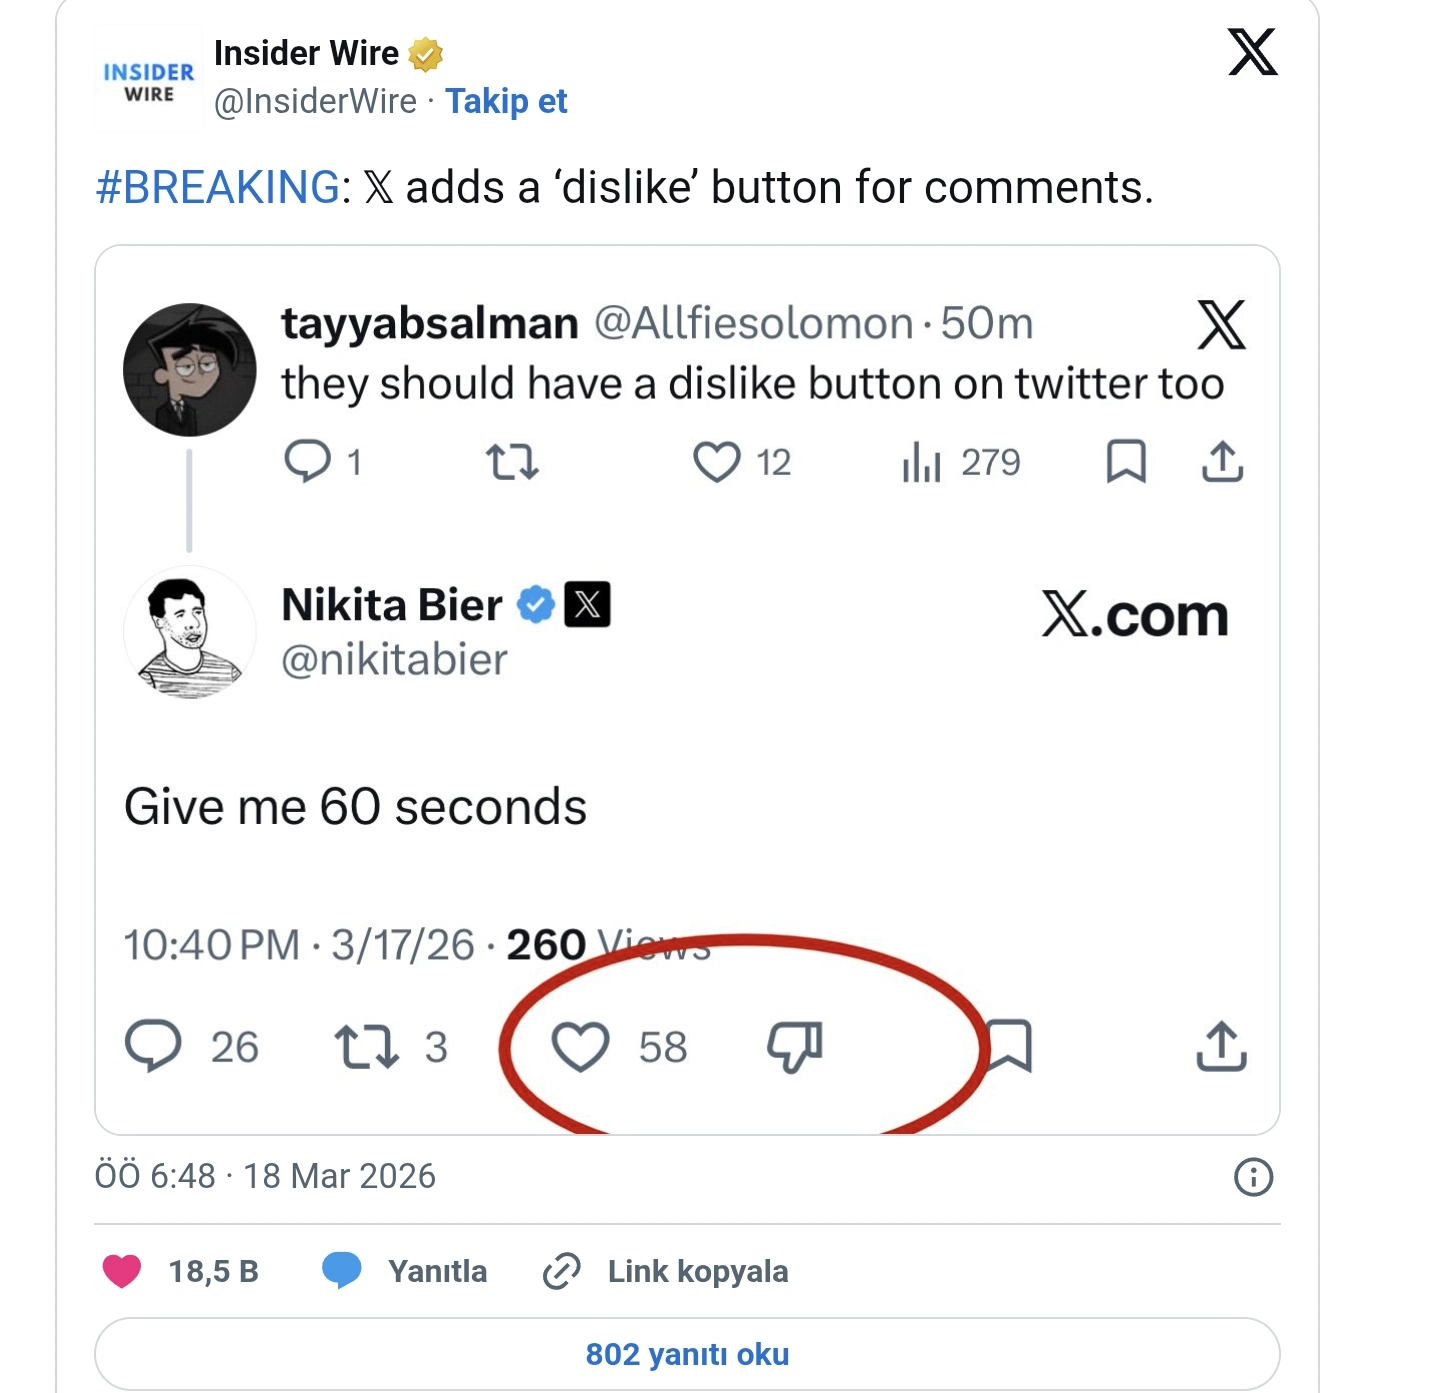Click the share icon on Nikita Bier's reply
The image size is (1440, 1393).
coord(1221,1047)
